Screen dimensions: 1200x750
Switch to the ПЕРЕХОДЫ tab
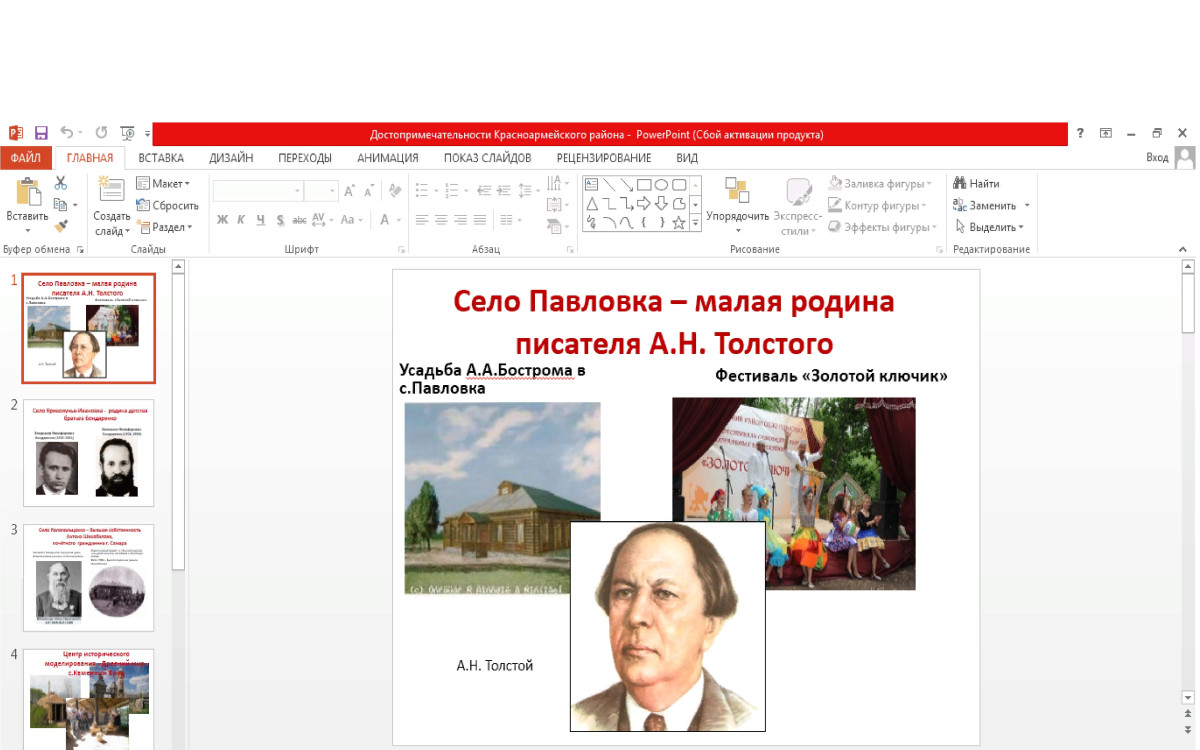click(305, 158)
